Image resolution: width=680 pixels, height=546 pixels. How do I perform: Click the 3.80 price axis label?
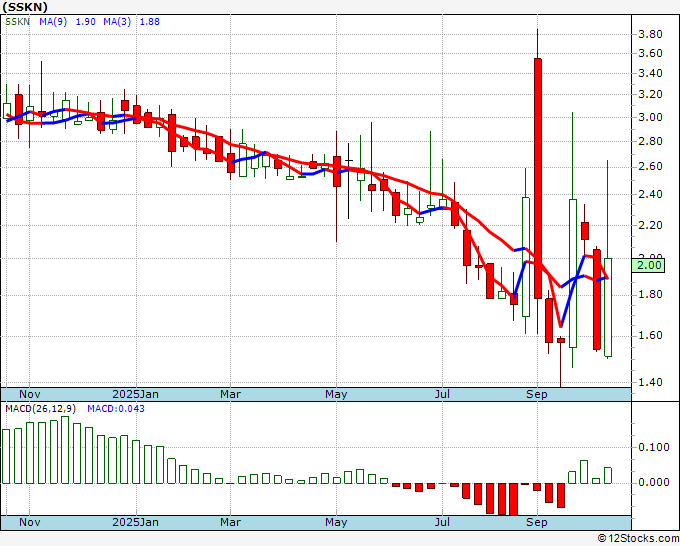click(x=650, y=34)
